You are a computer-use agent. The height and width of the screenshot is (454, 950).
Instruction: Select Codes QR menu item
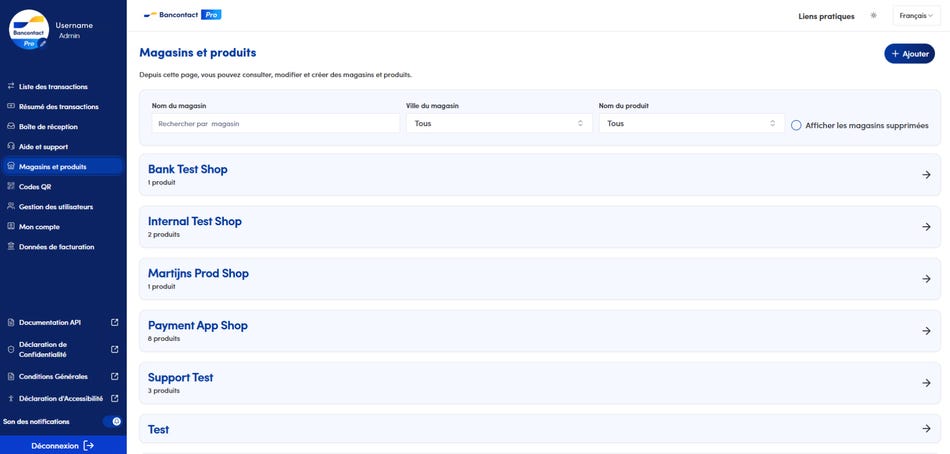(x=35, y=187)
